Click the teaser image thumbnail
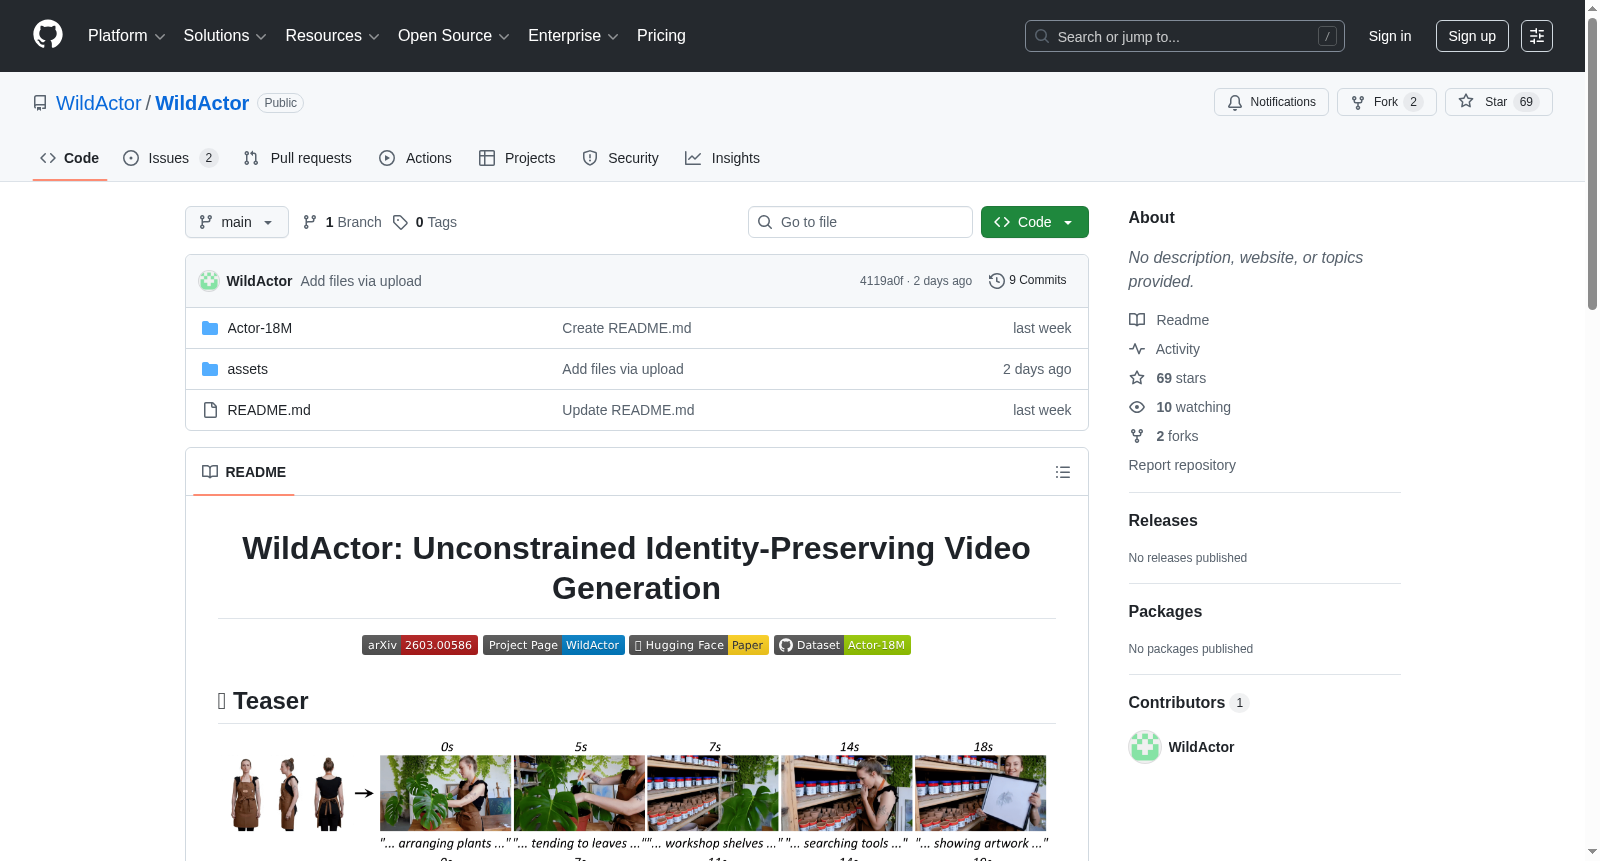Screen dimensions: 1600x861 pyautogui.click(x=637, y=799)
